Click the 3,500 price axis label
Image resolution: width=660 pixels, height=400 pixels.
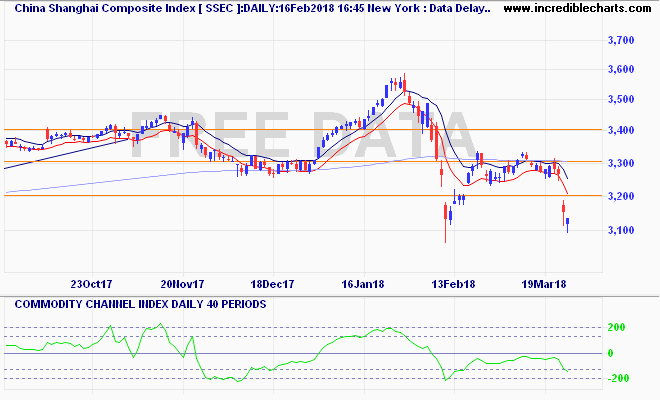coord(622,100)
